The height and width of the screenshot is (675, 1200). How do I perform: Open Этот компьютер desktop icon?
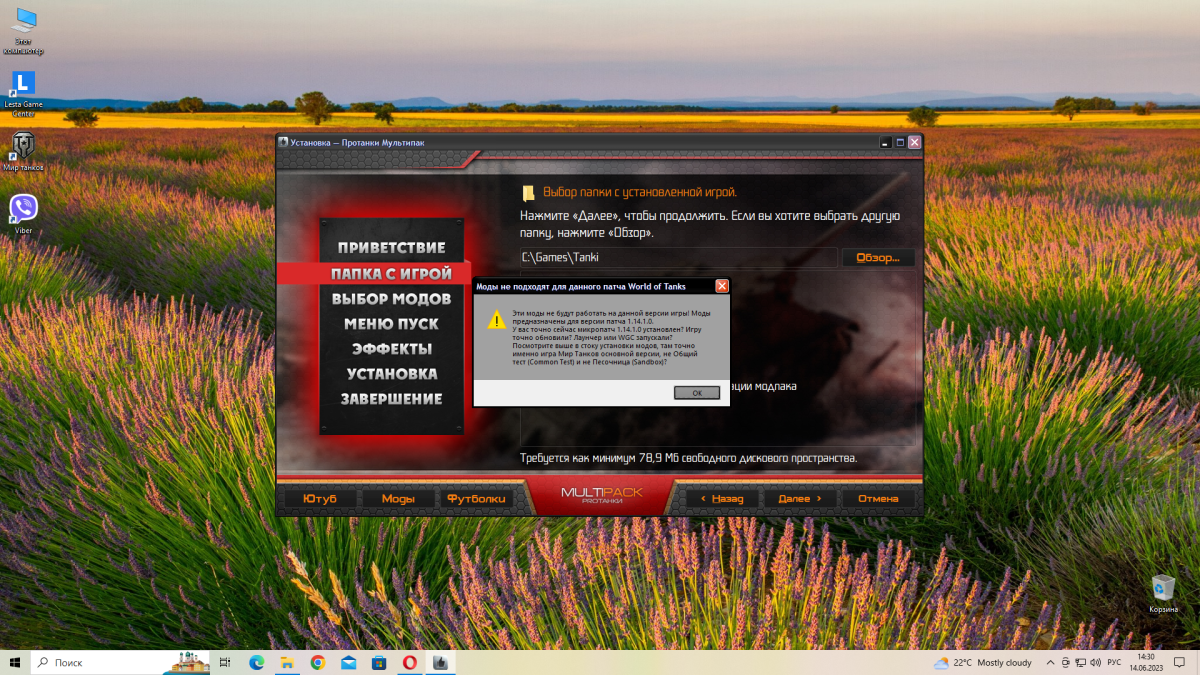point(22,30)
